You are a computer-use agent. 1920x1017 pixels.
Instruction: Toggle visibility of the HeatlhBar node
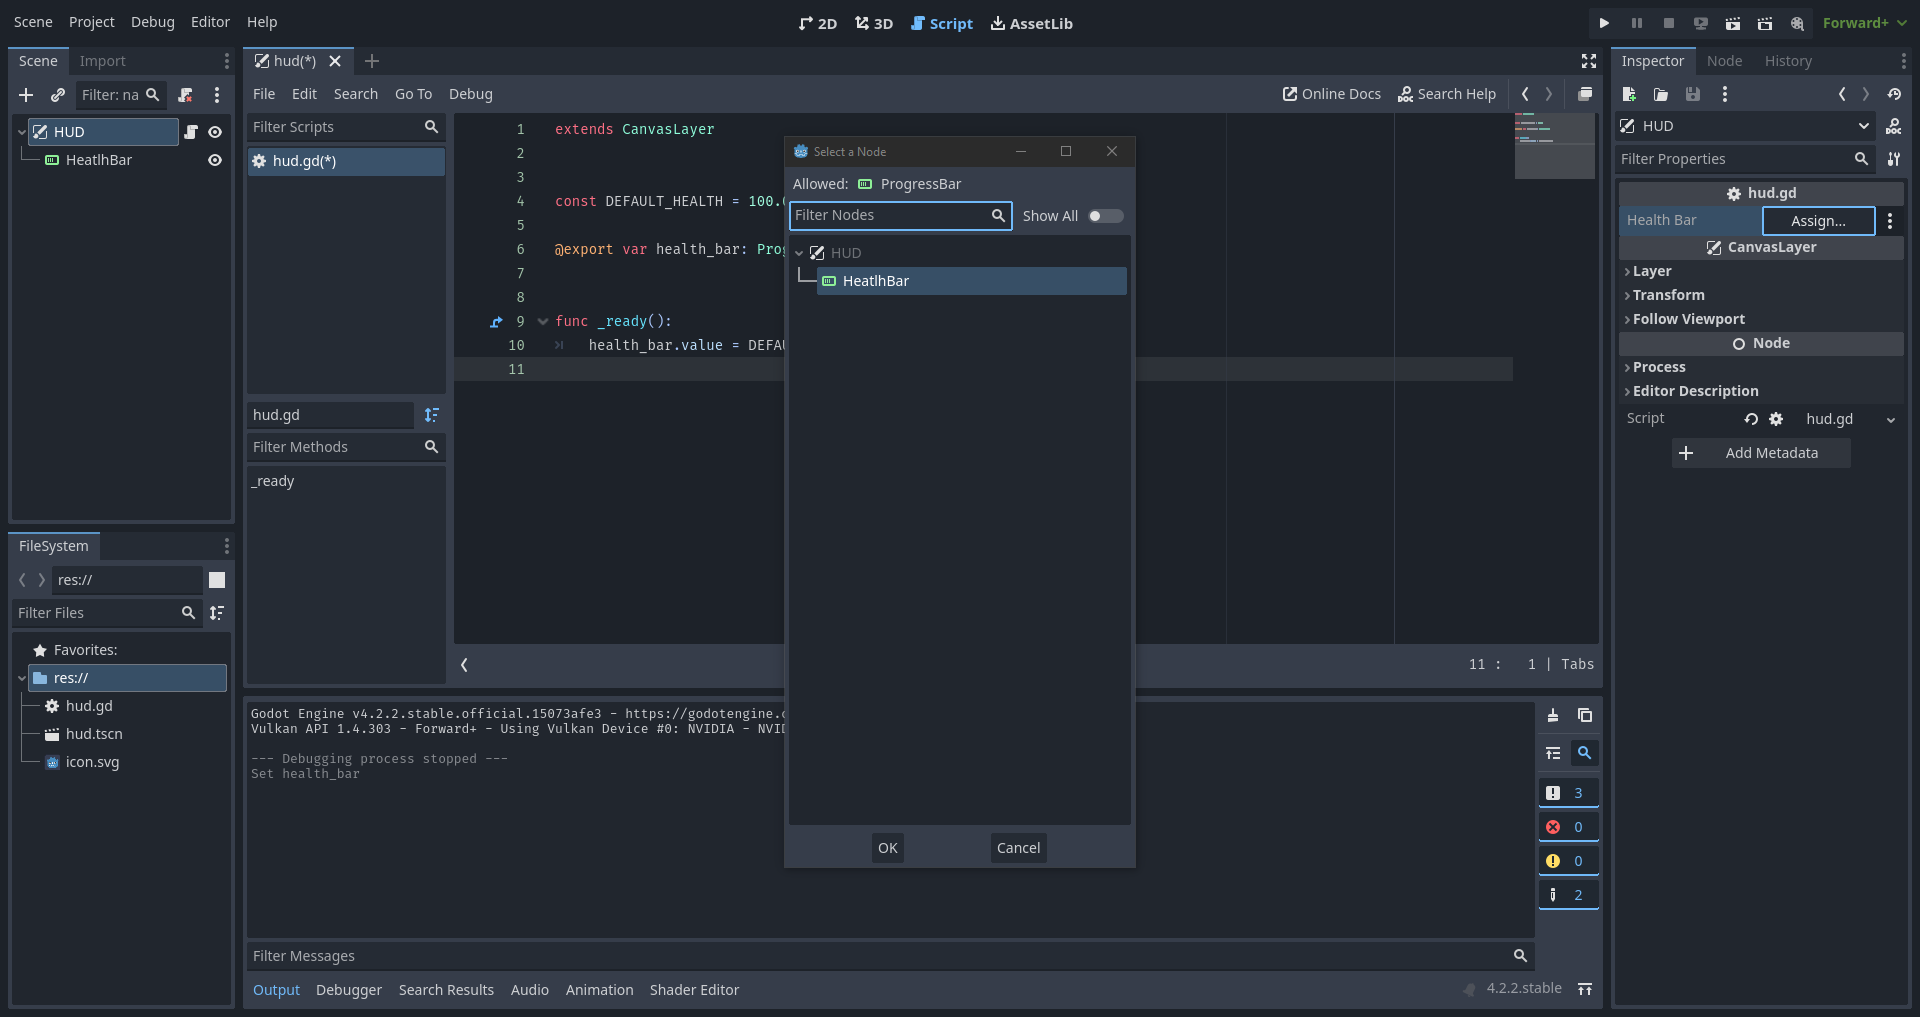pyautogui.click(x=215, y=160)
